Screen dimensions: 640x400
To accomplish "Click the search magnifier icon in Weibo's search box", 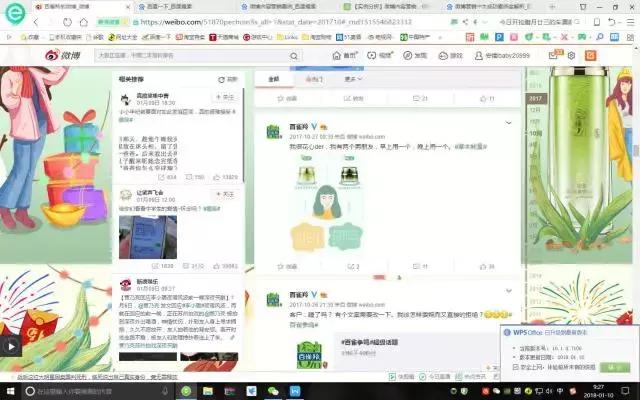I will 294,56.
